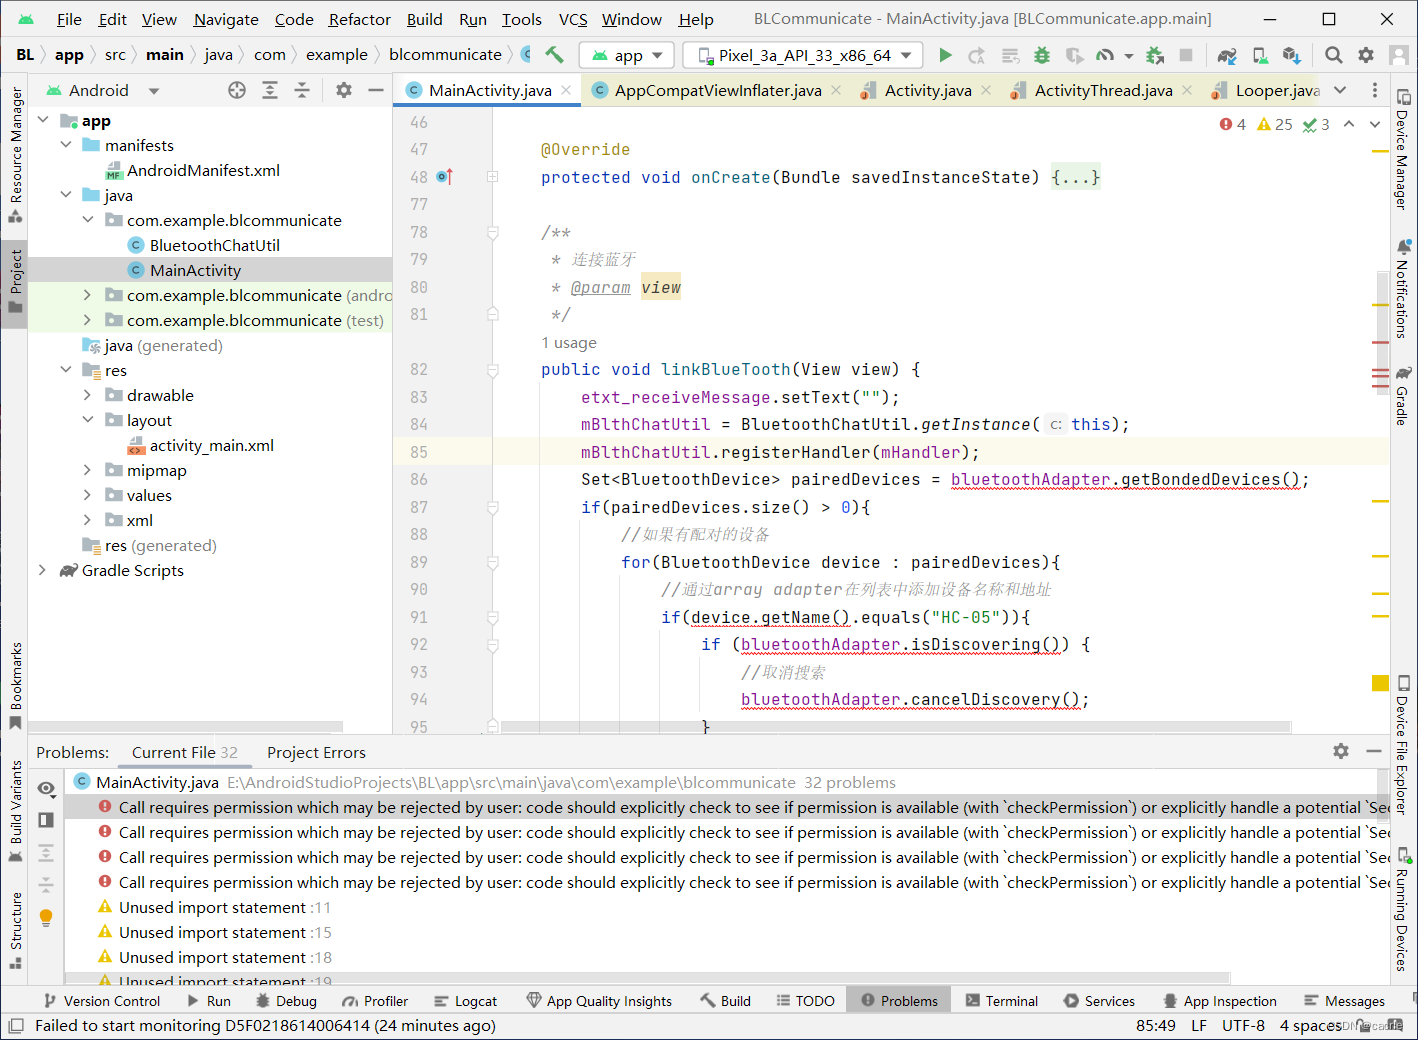Image resolution: width=1418 pixels, height=1040 pixels.
Task: Open the Navigate menu
Action: coord(226,19)
